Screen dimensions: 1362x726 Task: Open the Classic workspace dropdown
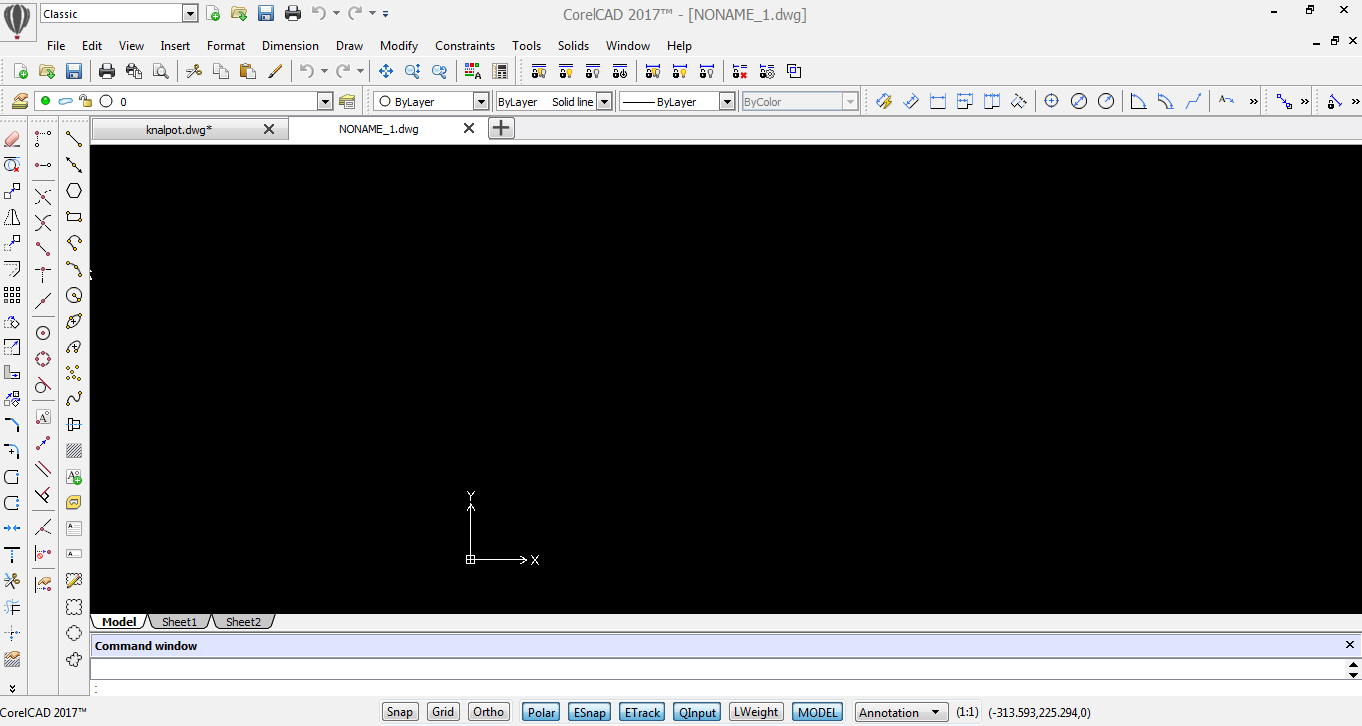tap(190, 14)
